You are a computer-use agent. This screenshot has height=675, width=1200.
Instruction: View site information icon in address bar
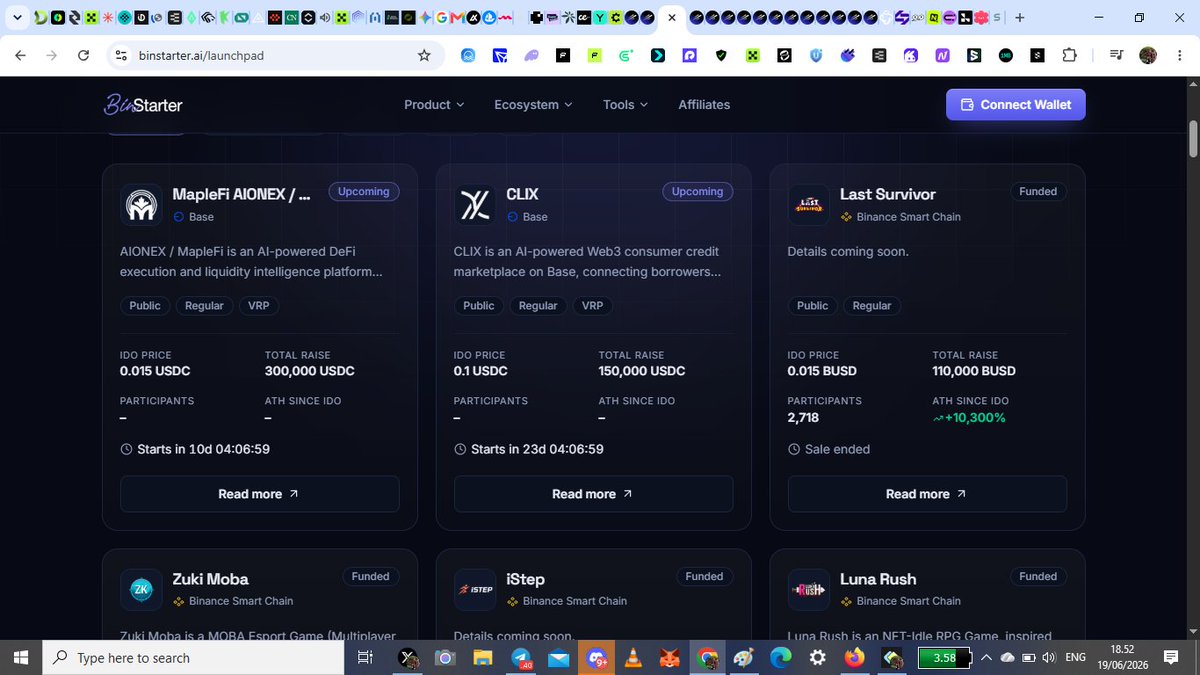pos(120,56)
